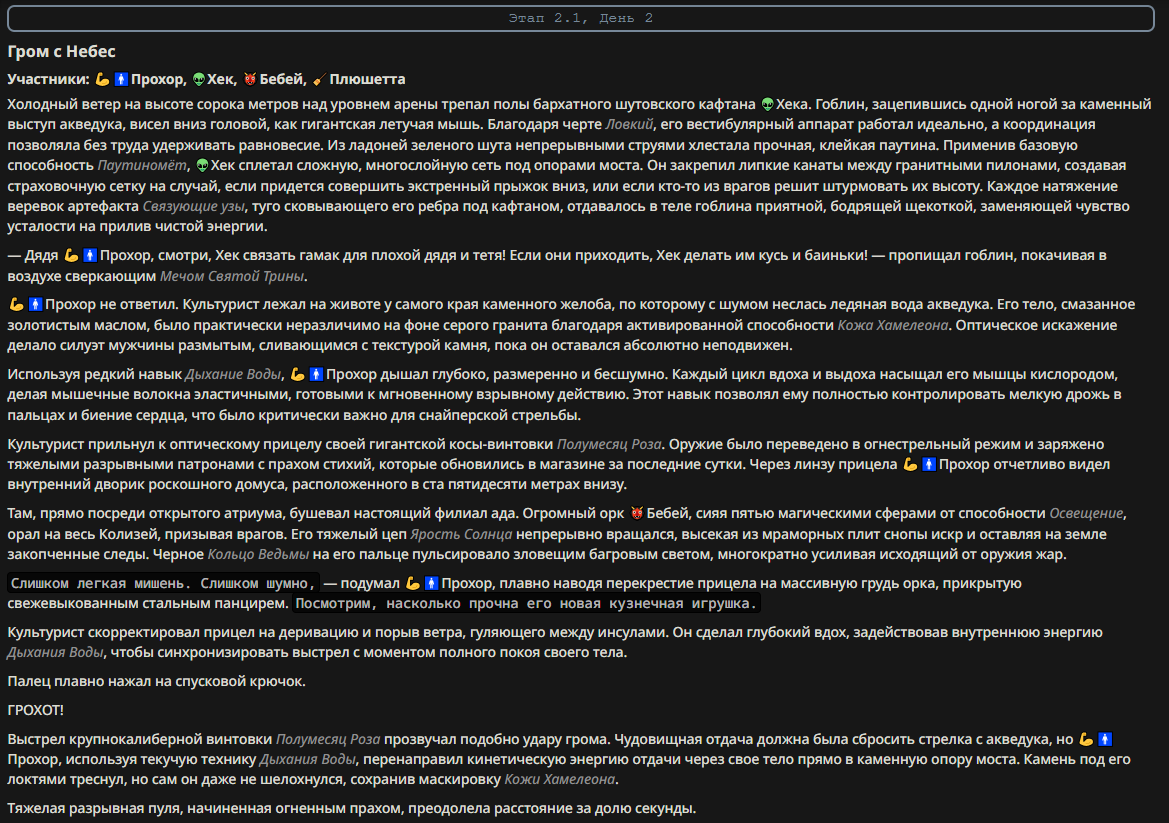Click the italic term 'Ловкий'
The image size is (1169, 823).
(x=629, y=124)
